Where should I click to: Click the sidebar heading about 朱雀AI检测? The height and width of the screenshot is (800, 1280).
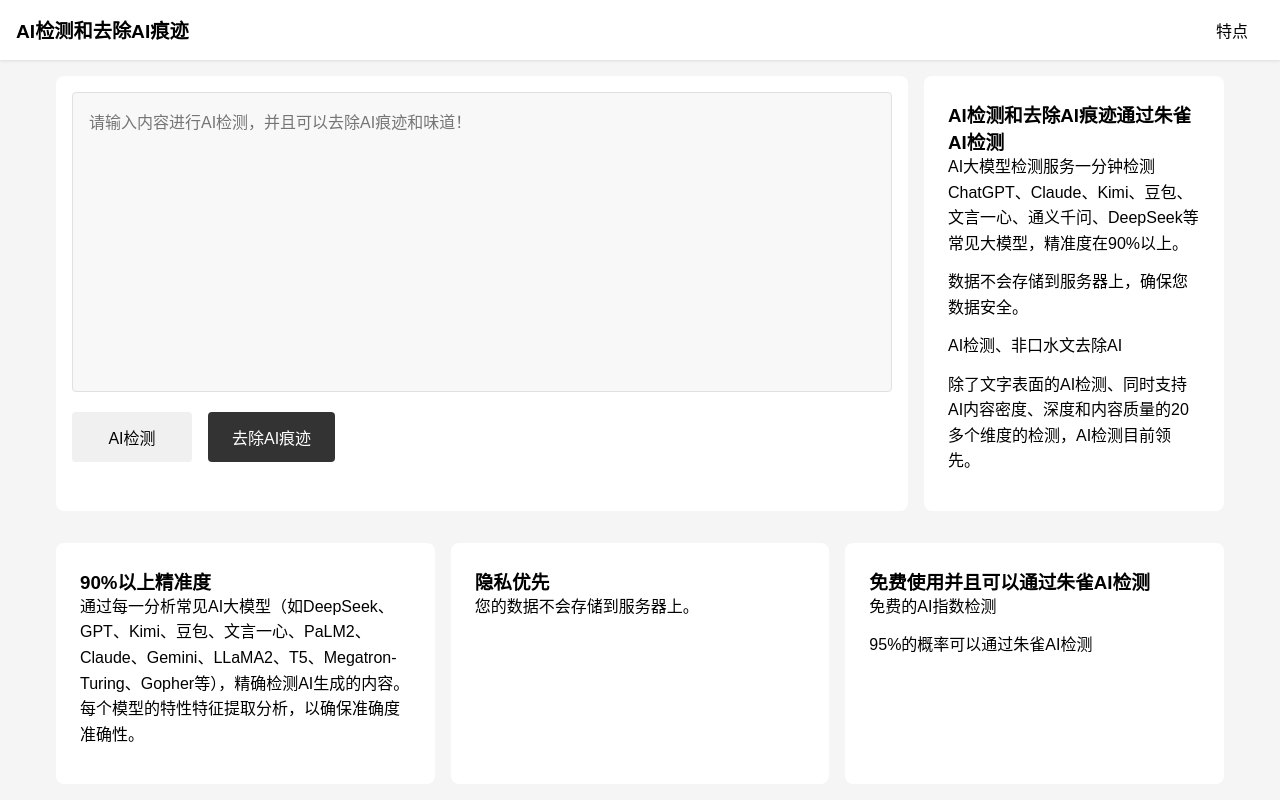[x=1069, y=128]
